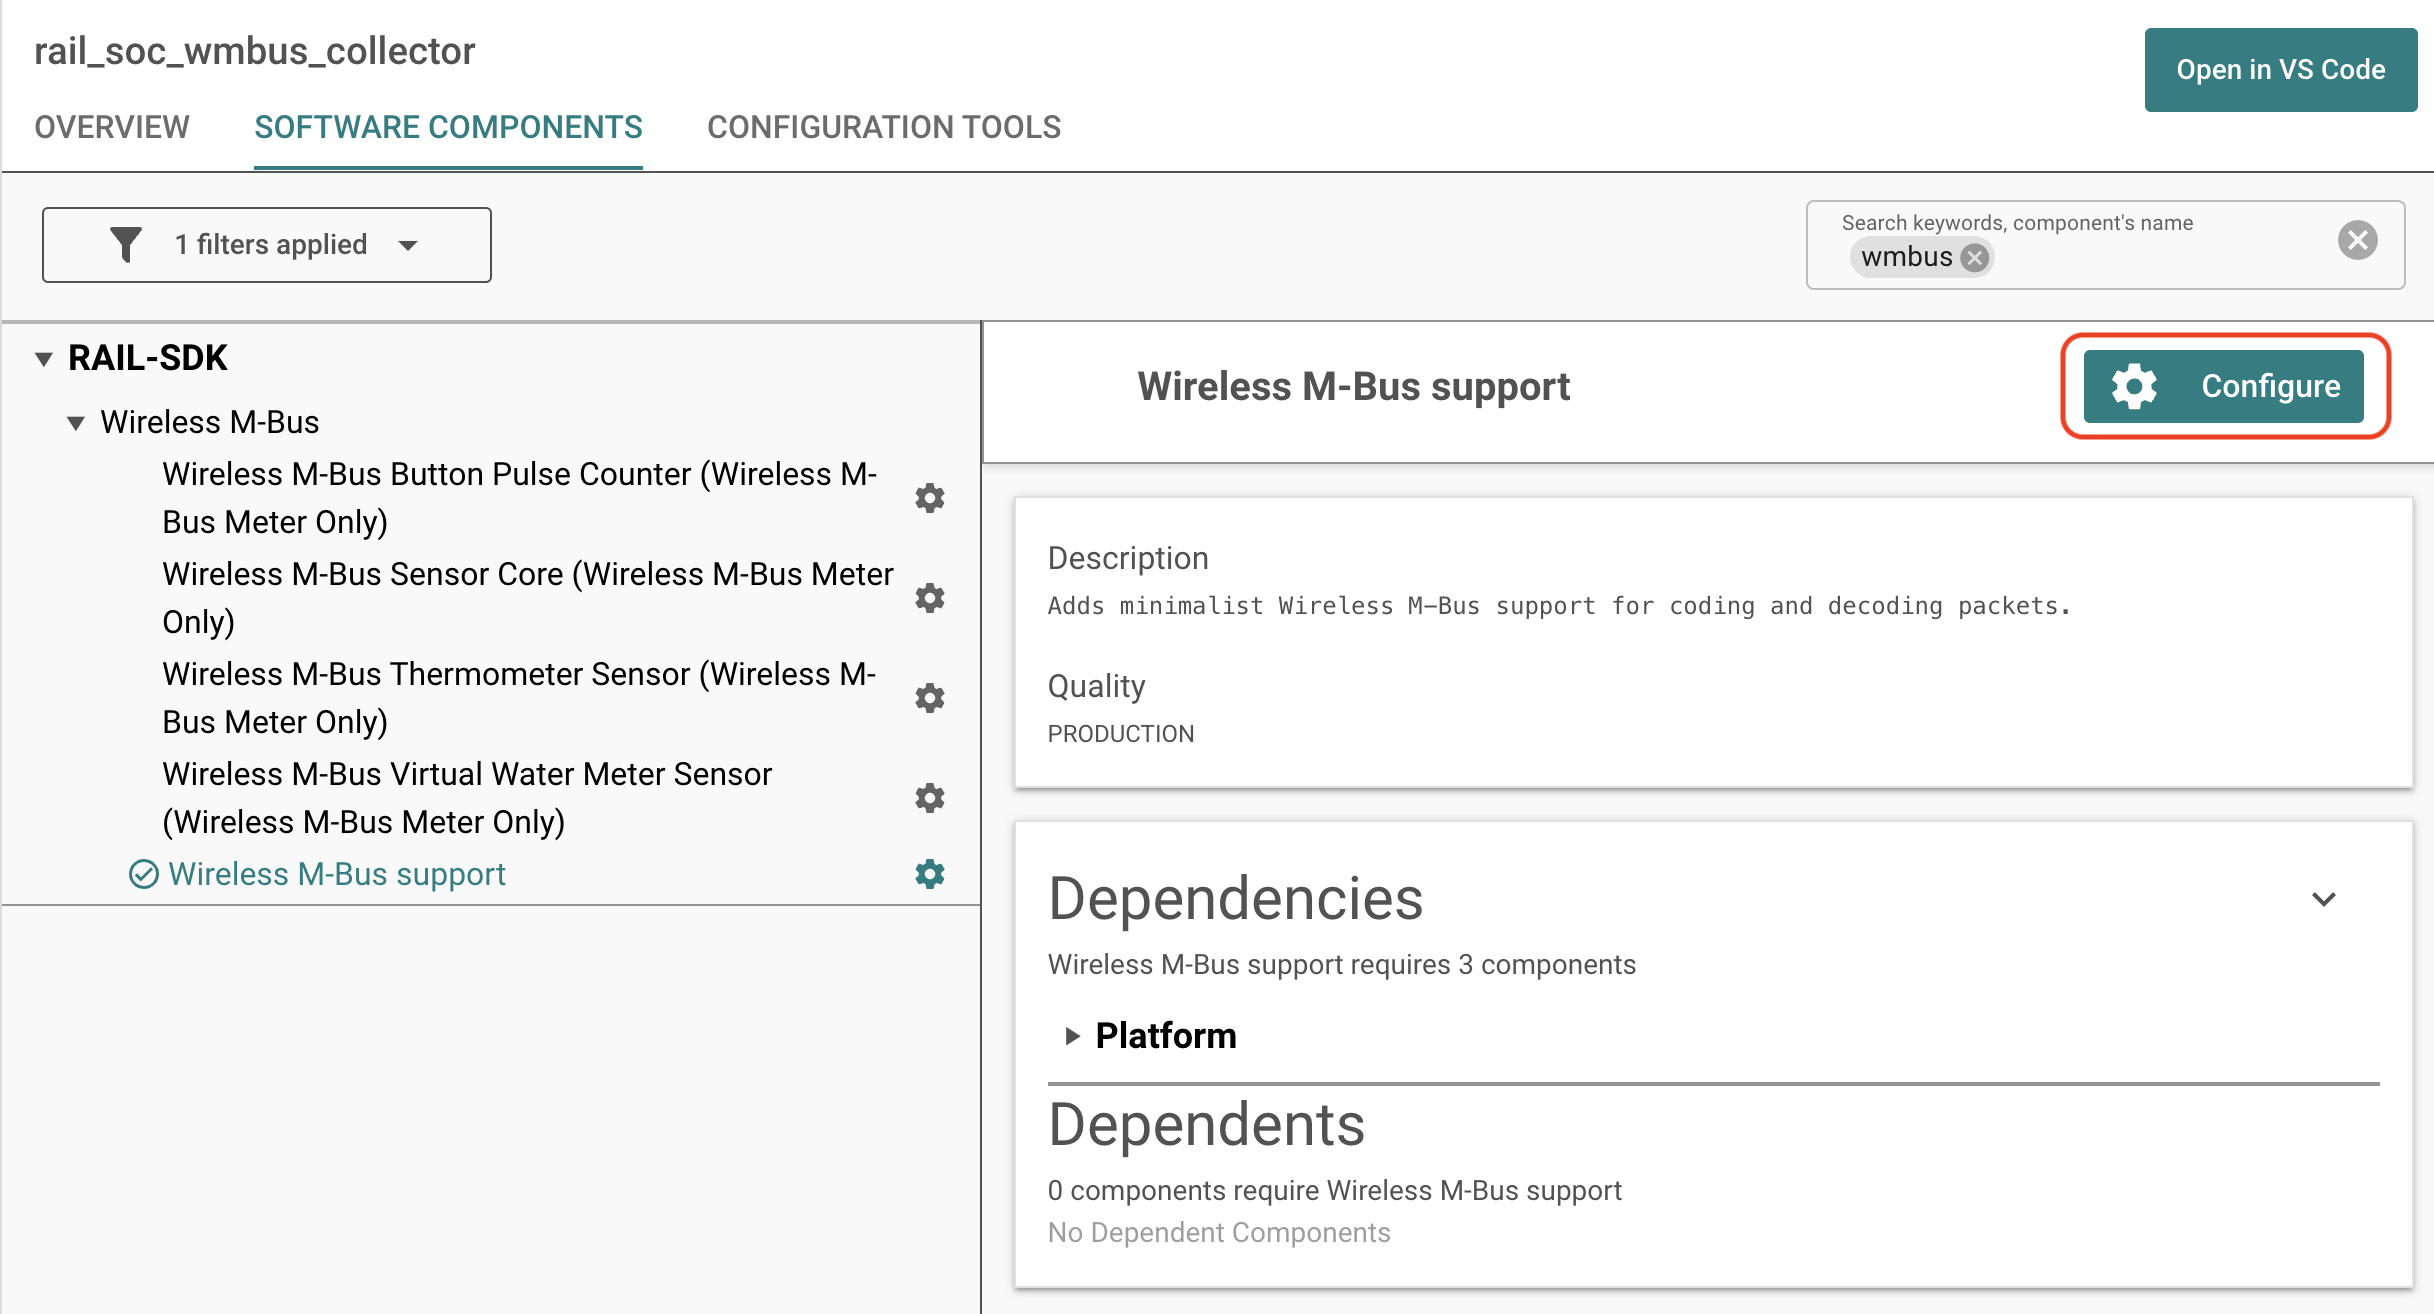
Task: Collapse the Dependencies section chevron
Action: [x=2324, y=899]
